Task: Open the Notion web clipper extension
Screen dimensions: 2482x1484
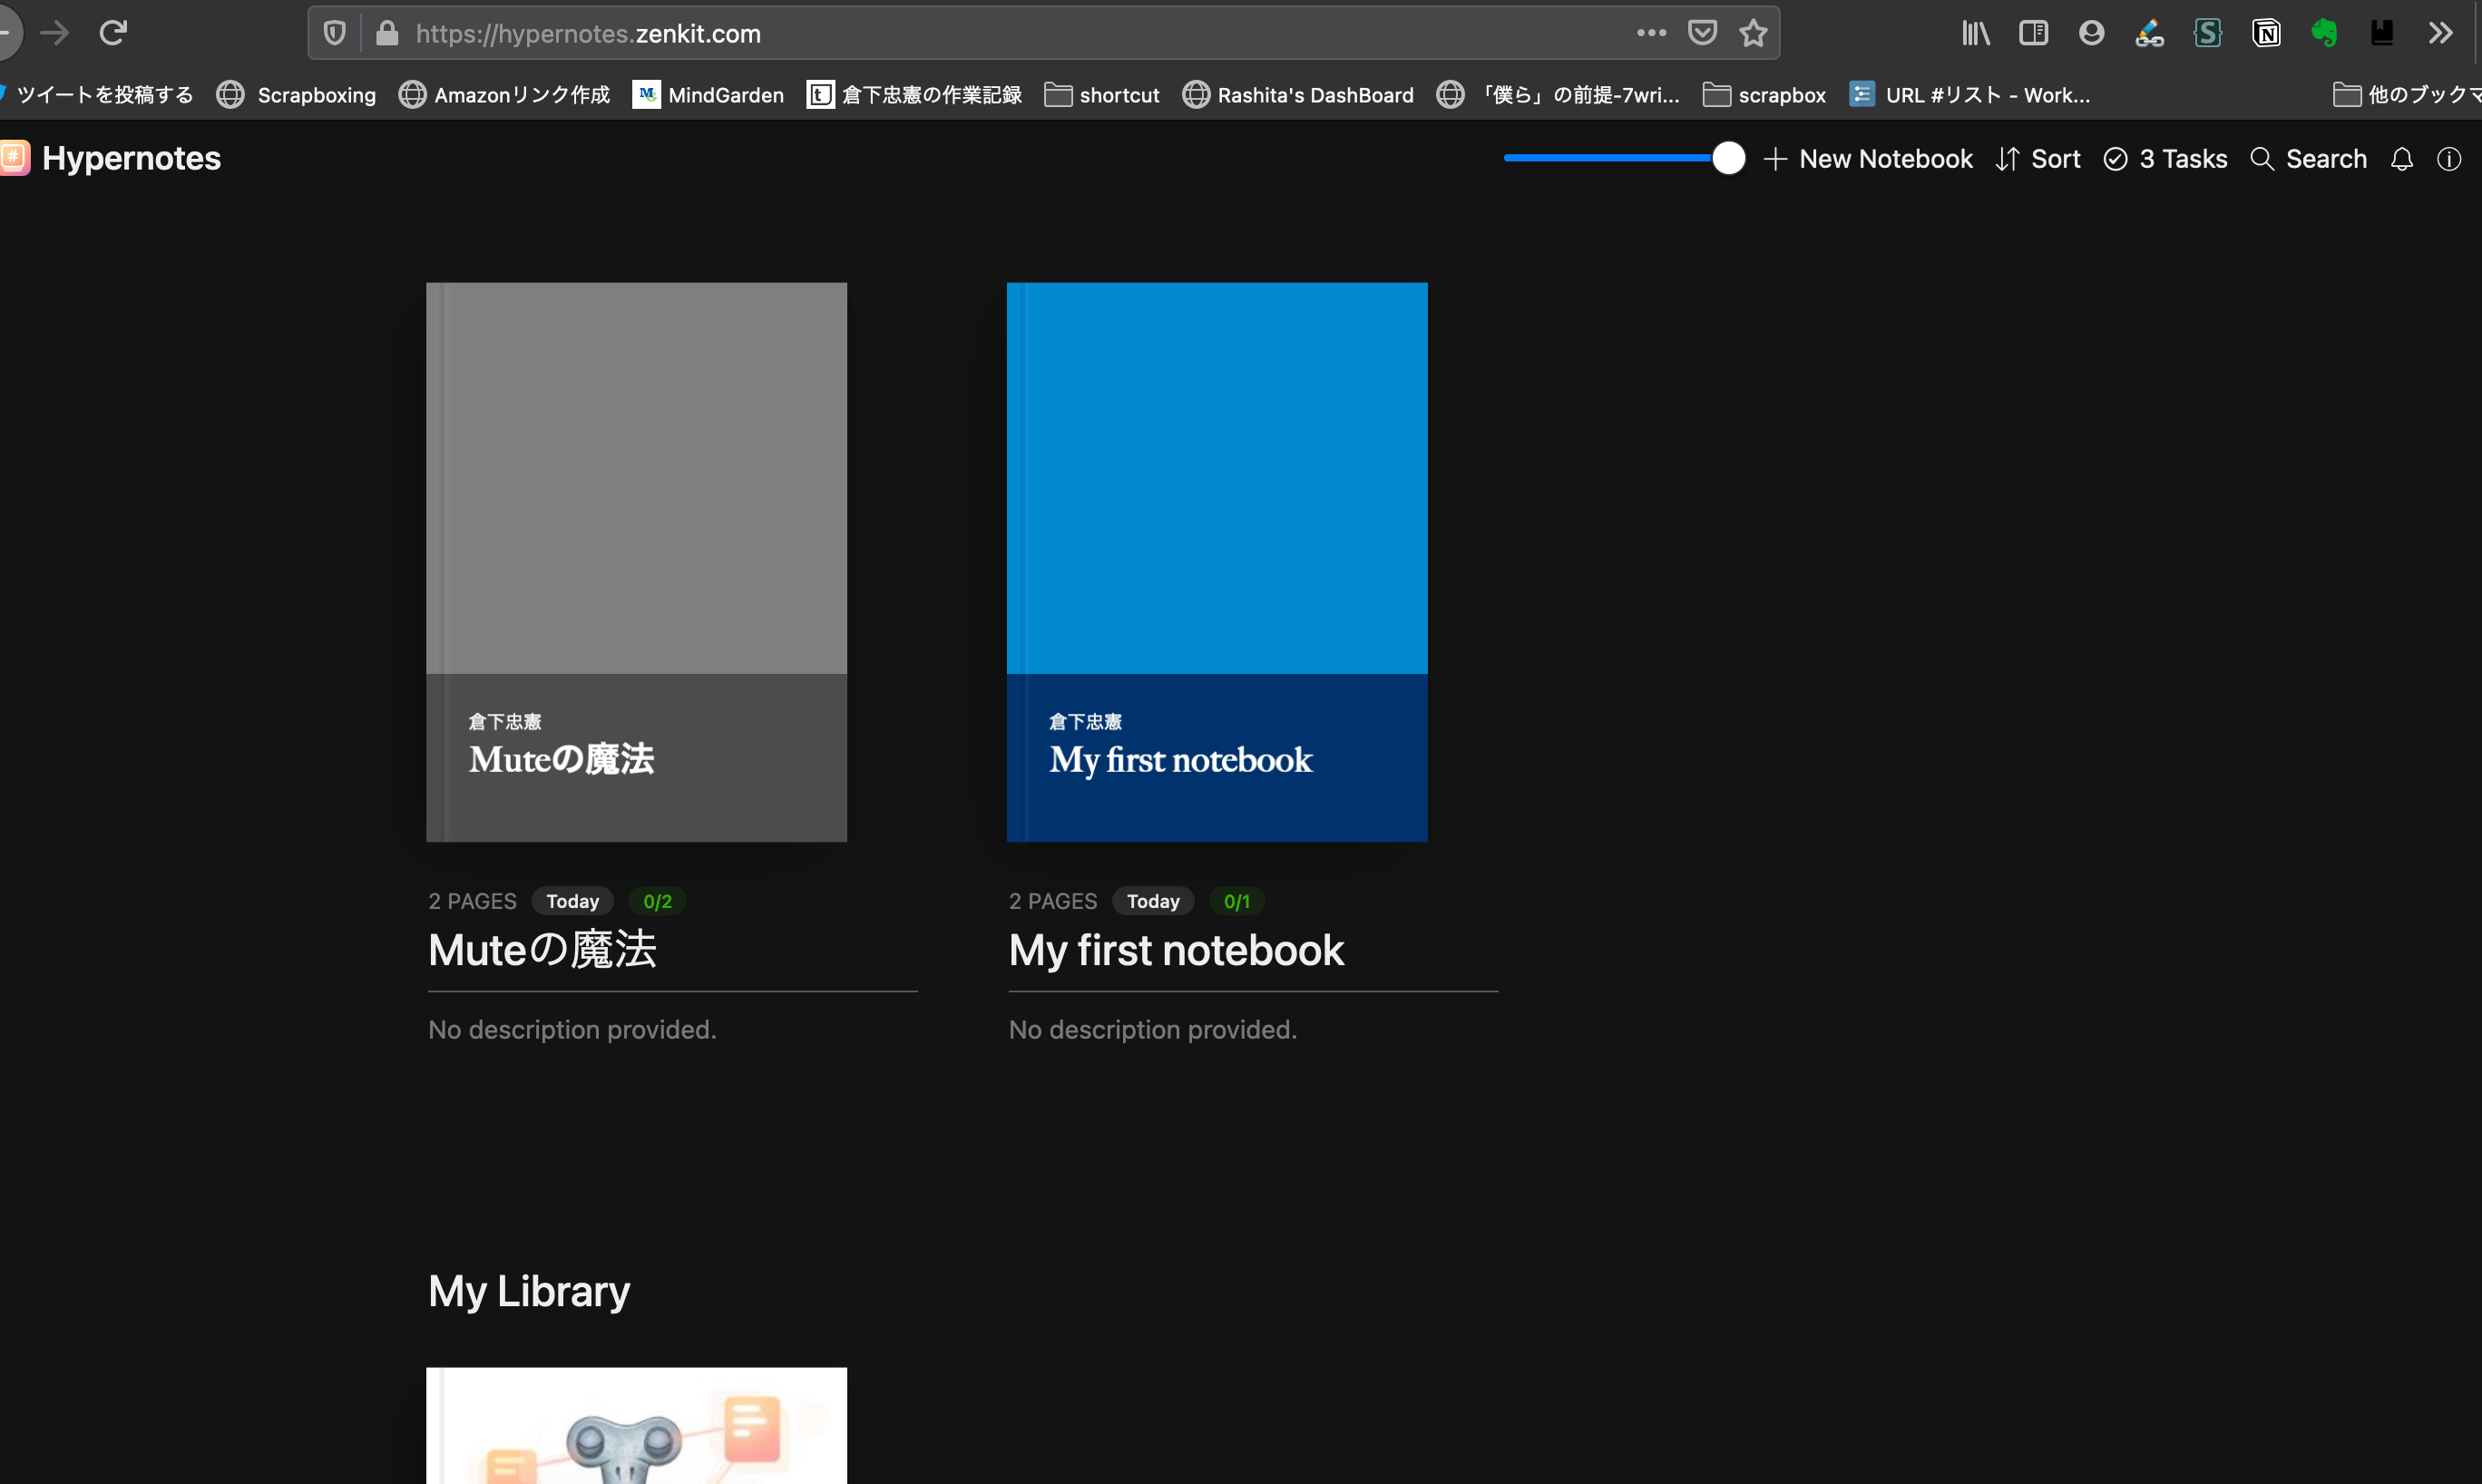Action: pyautogui.click(x=2266, y=33)
